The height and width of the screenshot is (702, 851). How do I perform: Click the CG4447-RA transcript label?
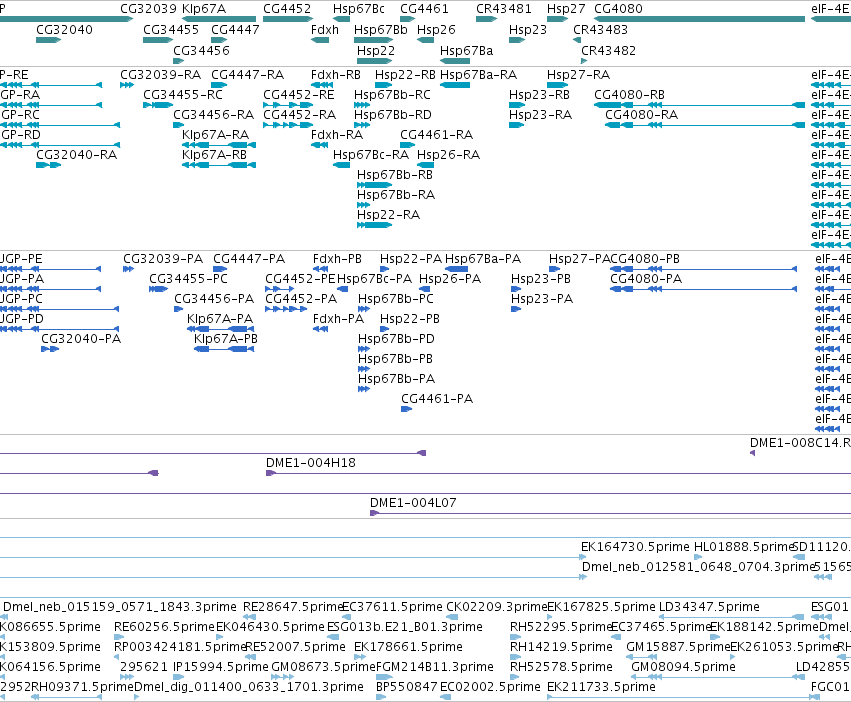pos(247,74)
